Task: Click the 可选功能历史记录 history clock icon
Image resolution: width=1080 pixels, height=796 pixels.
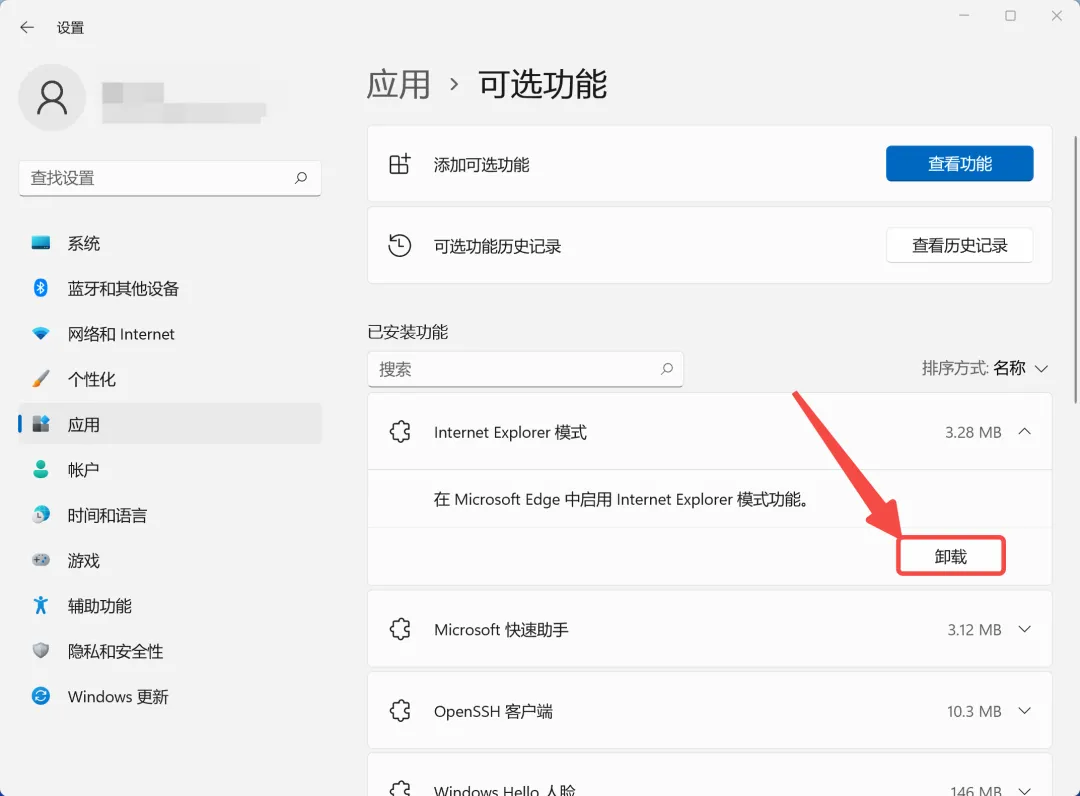Action: point(399,245)
